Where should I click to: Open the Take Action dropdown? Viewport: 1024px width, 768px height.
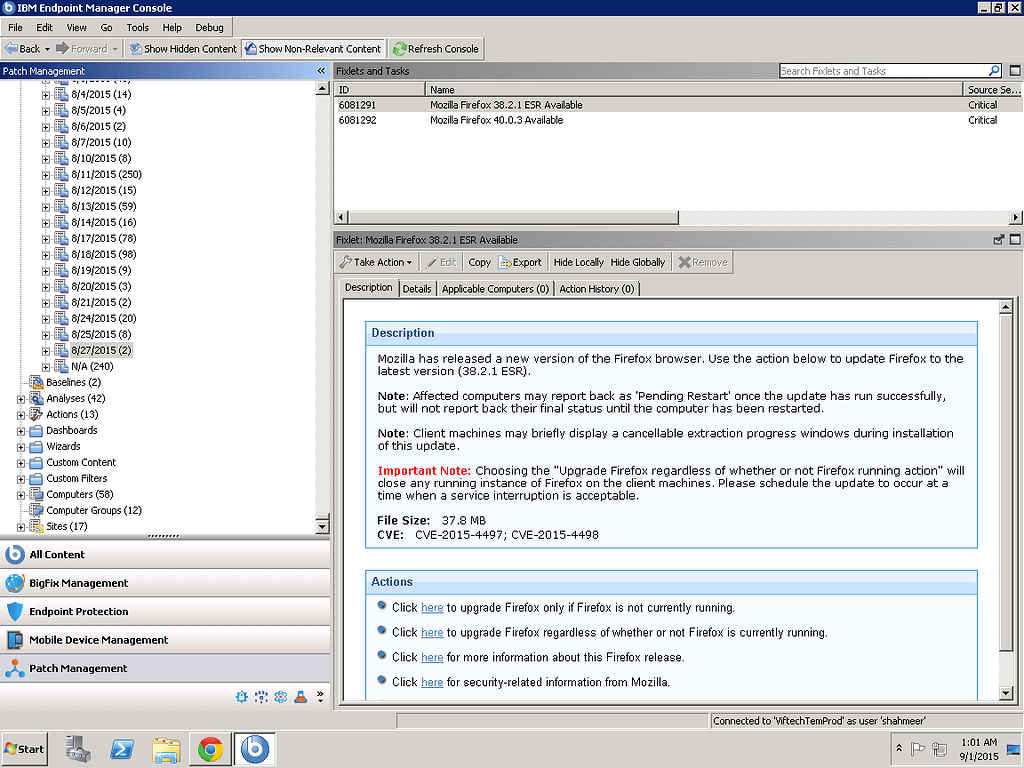point(376,263)
